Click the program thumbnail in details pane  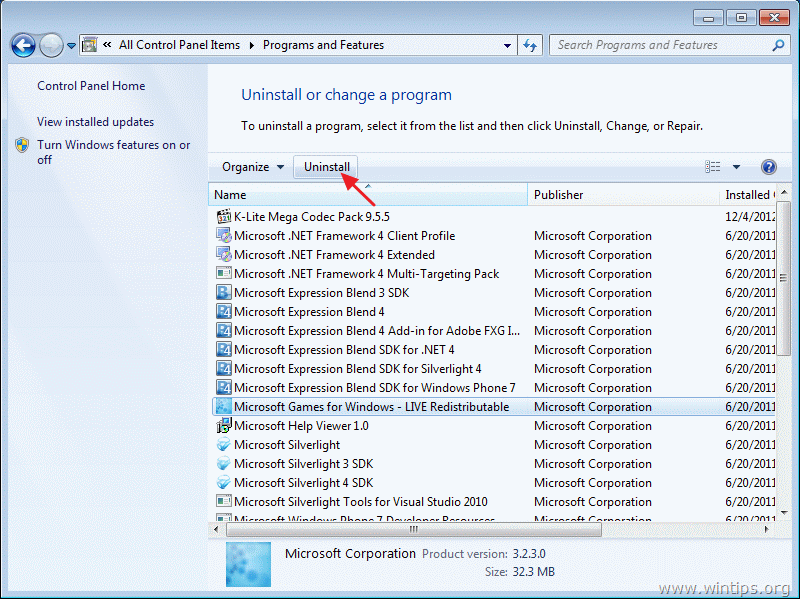[248, 564]
